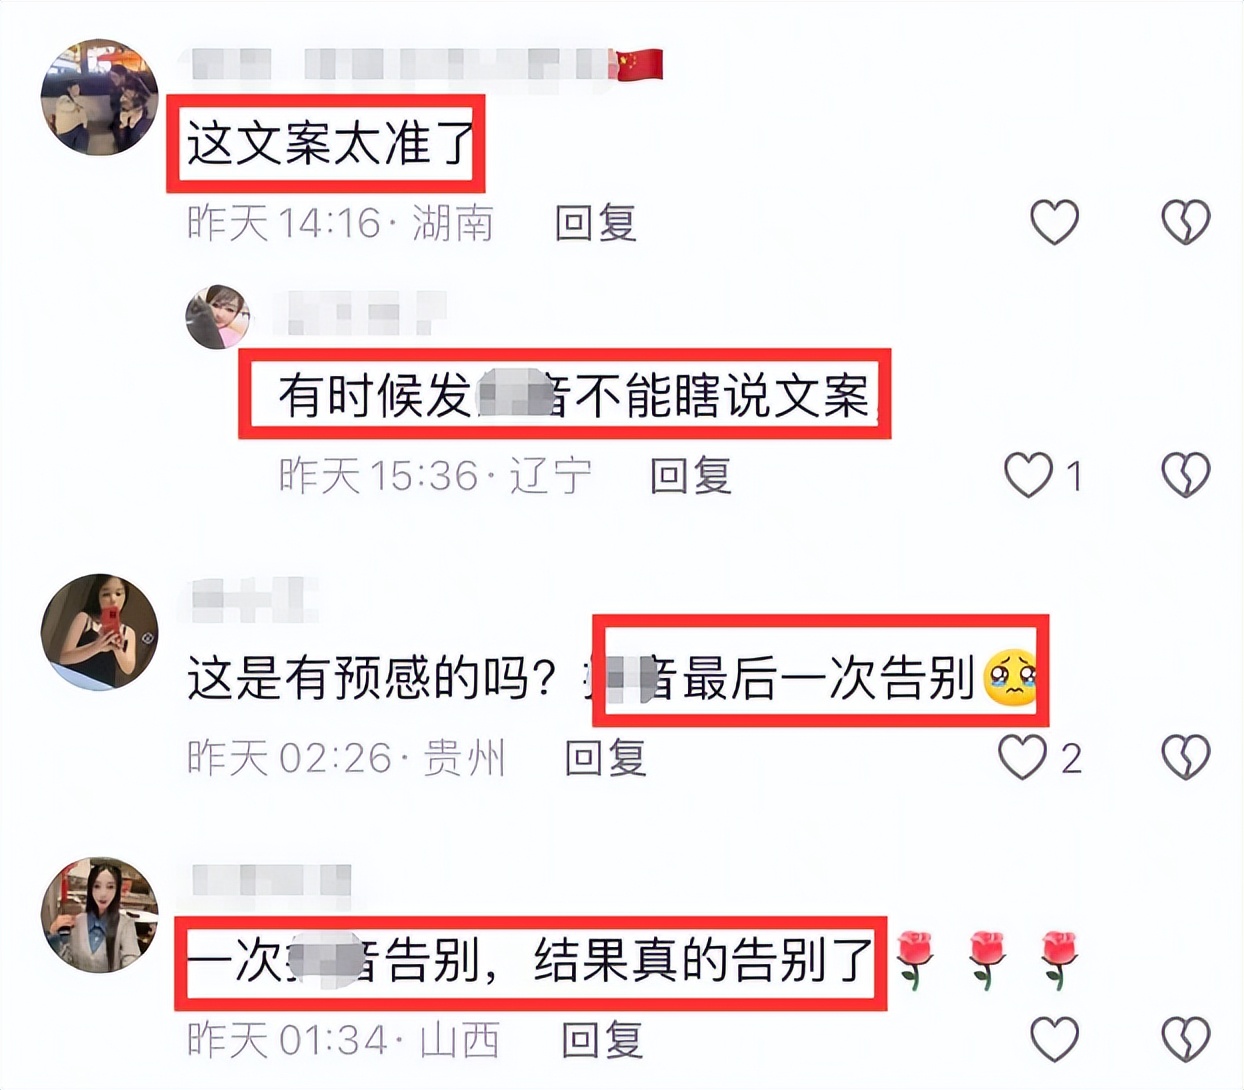Dislike the Shanxi comment with broken heart
This screenshot has height=1090, width=1244.
(x=1186, y=1040)
